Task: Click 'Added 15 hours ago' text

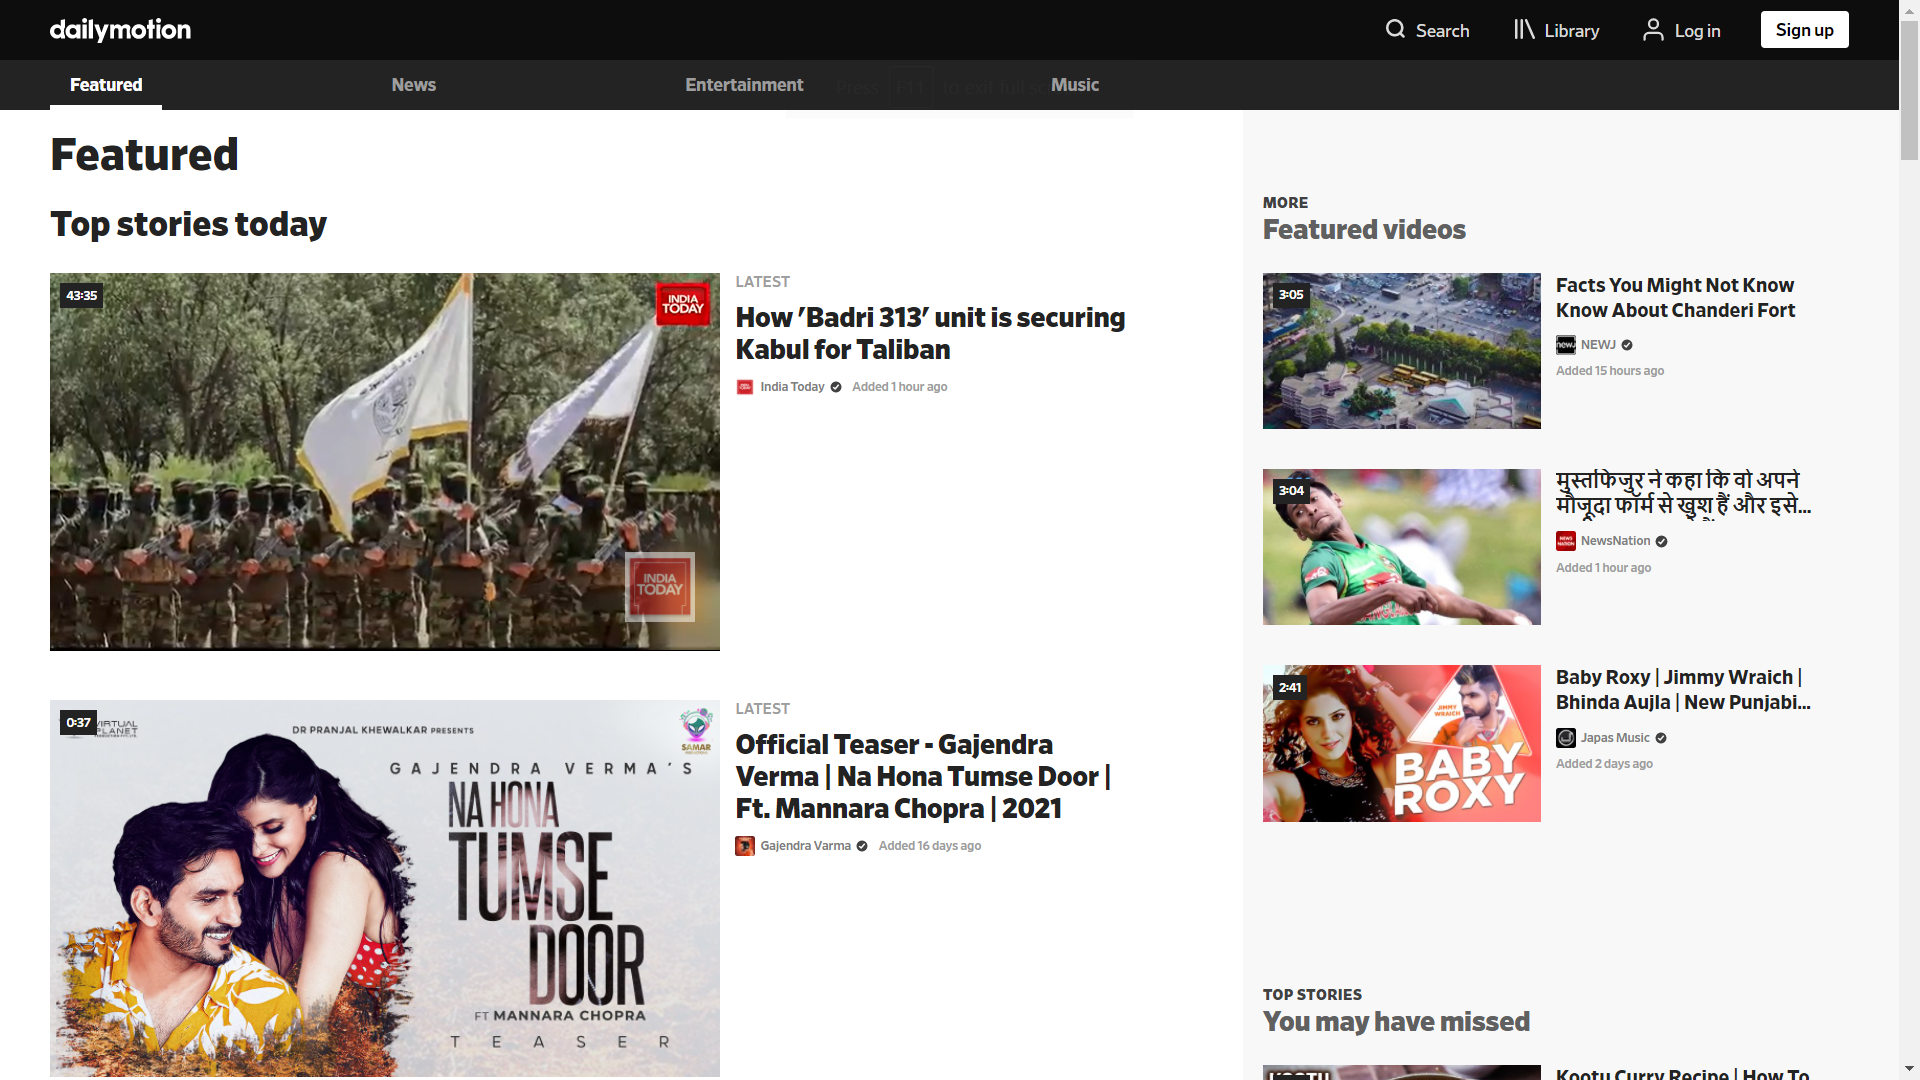Action: tap(1609, 371)
